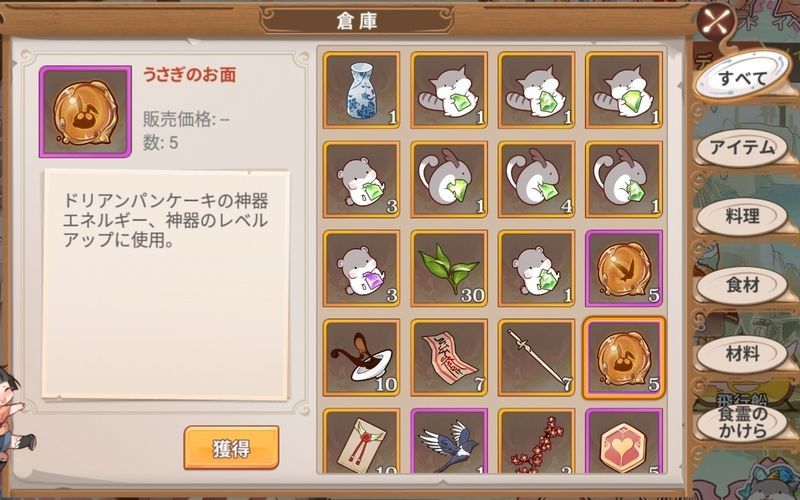Switch to the すべて tab

[743, 78]
